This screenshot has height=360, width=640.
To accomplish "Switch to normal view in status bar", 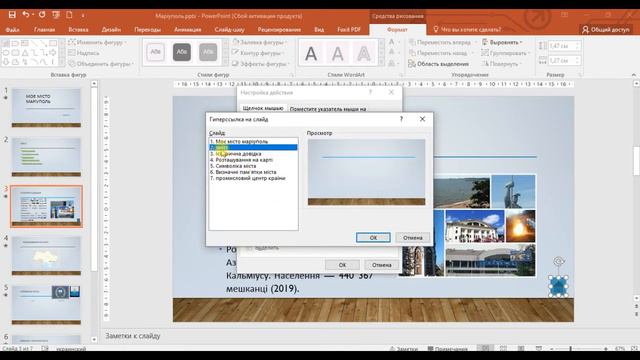I will pos(485,349).
